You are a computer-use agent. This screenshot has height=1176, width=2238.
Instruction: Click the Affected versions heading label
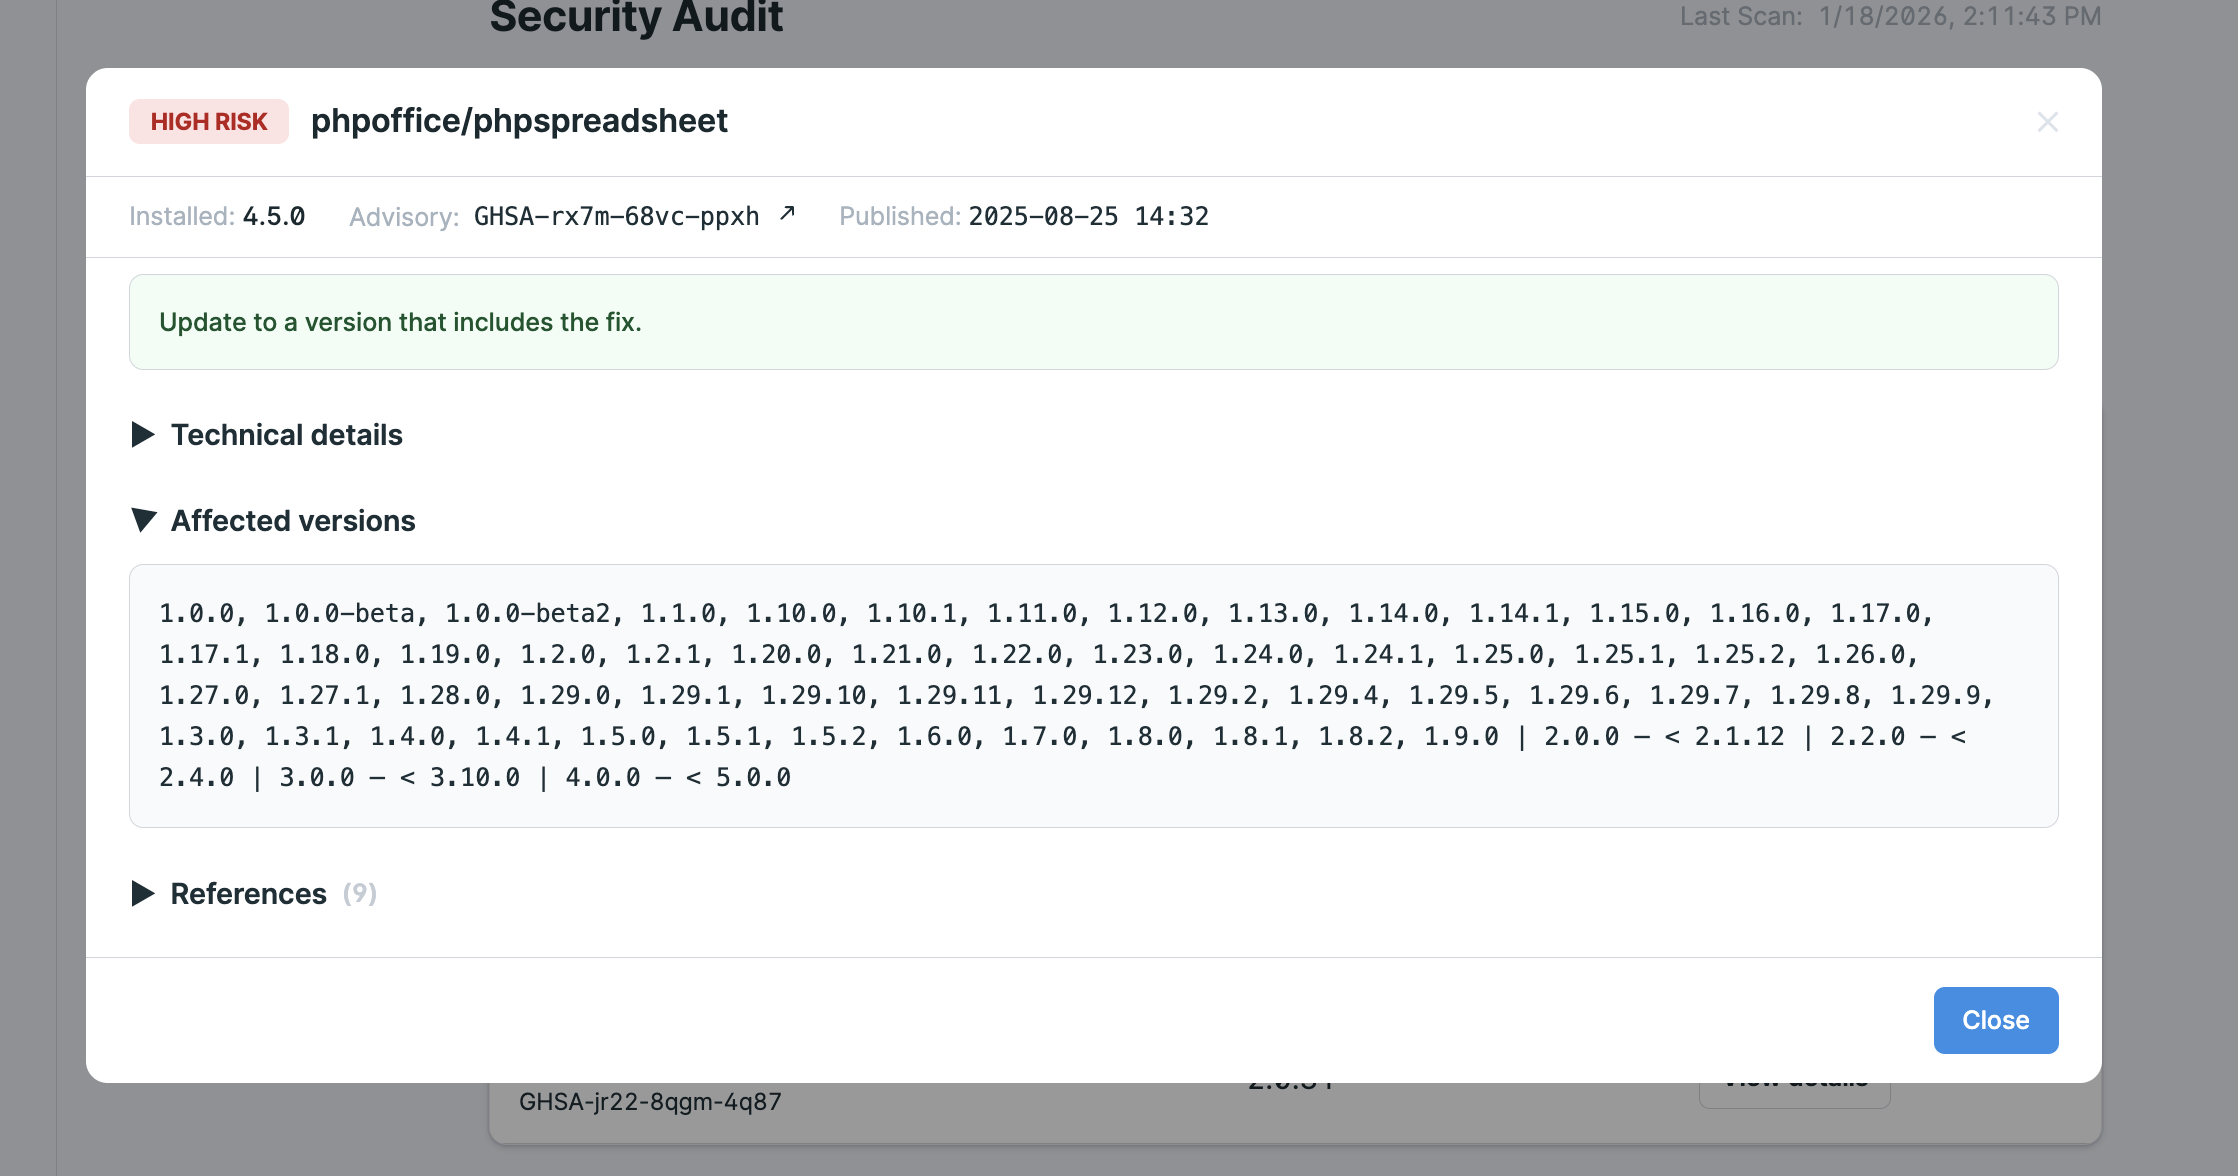tap(293, 521)
